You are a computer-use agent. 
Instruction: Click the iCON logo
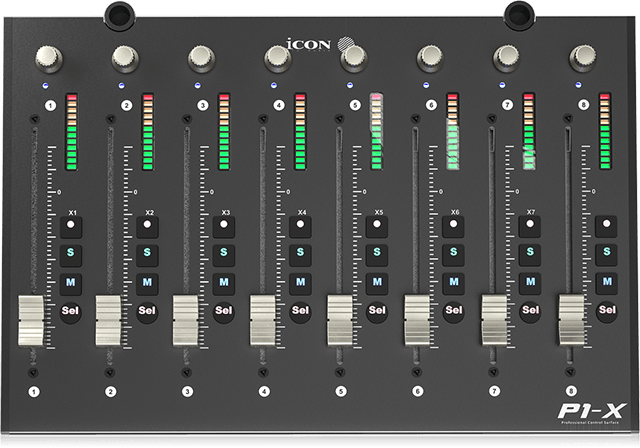(320, 44)
